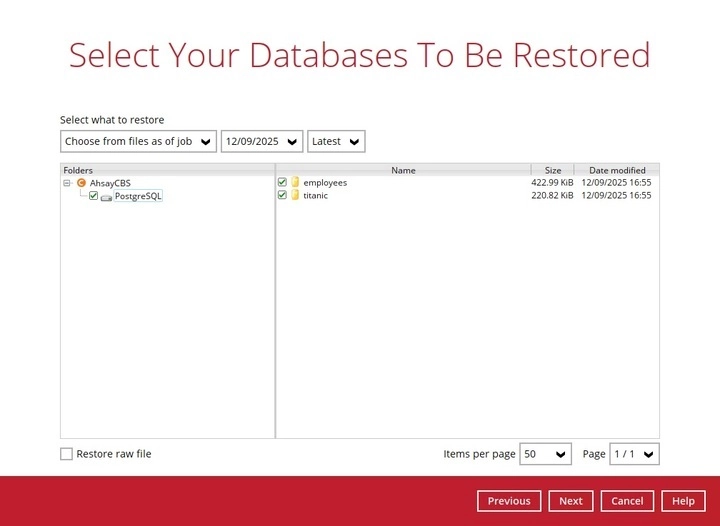Open the 12/09/2025 date dropdown

(x=262, y=141)
